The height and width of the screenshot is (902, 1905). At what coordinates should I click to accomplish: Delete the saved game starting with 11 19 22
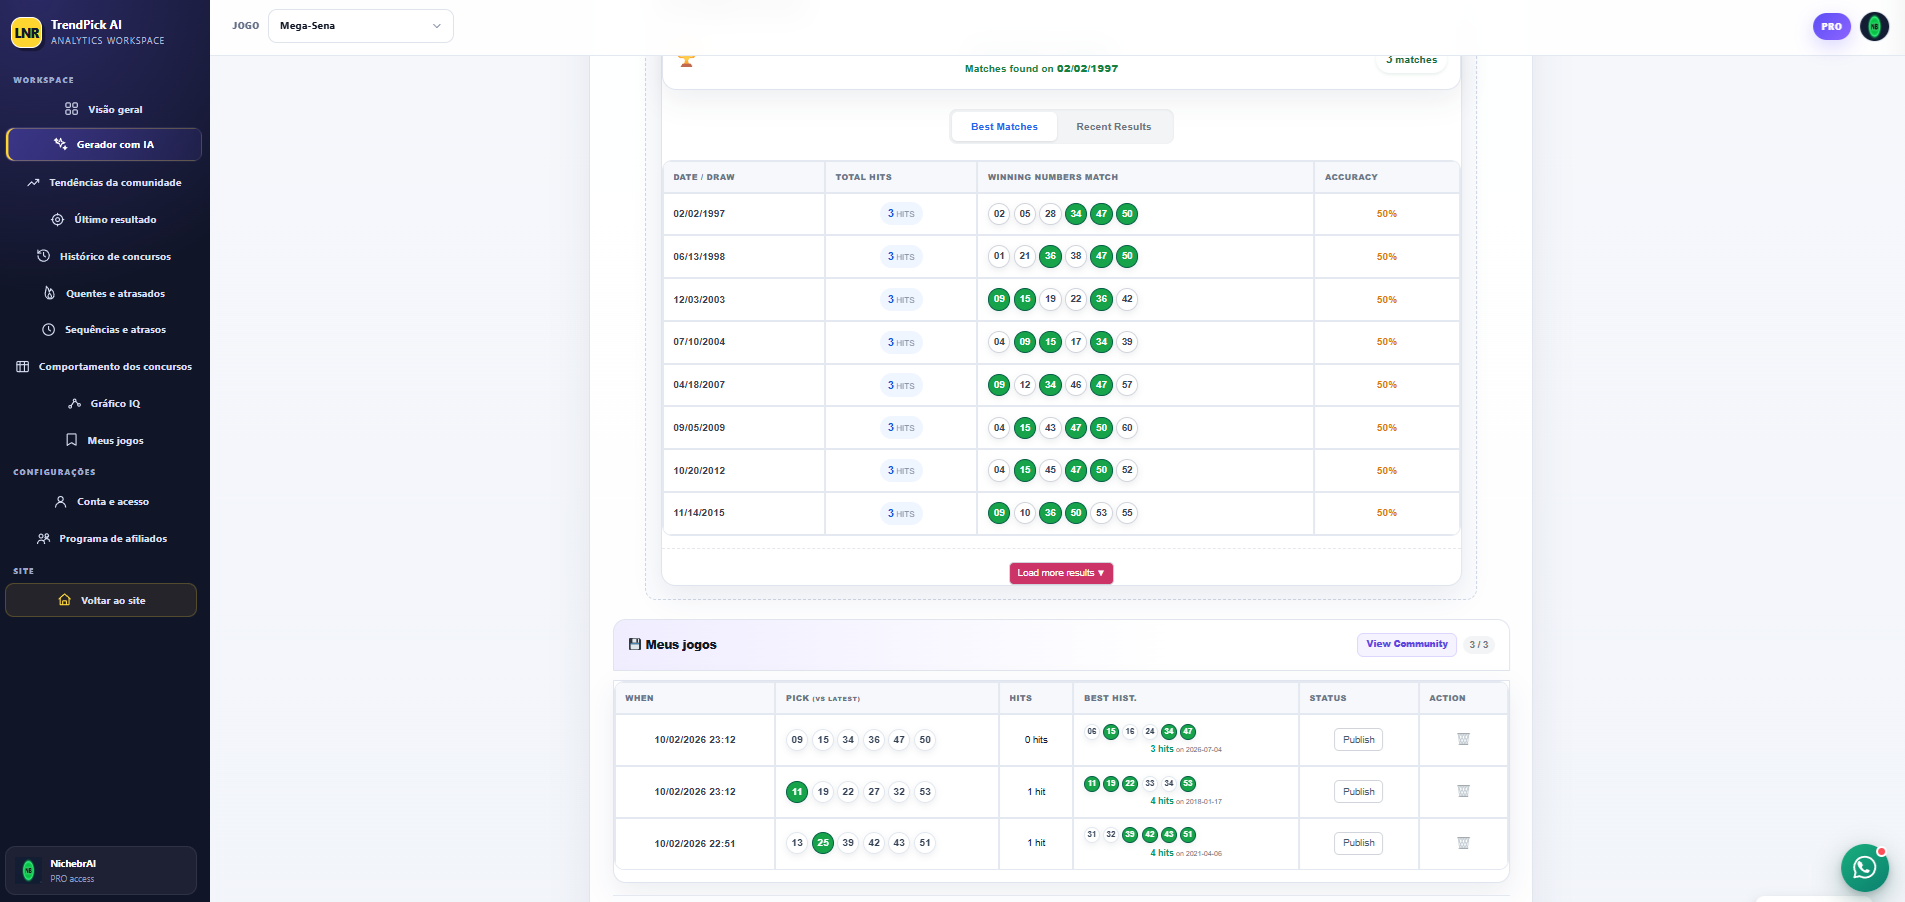pyautogui.click(x=1463, y=791)
